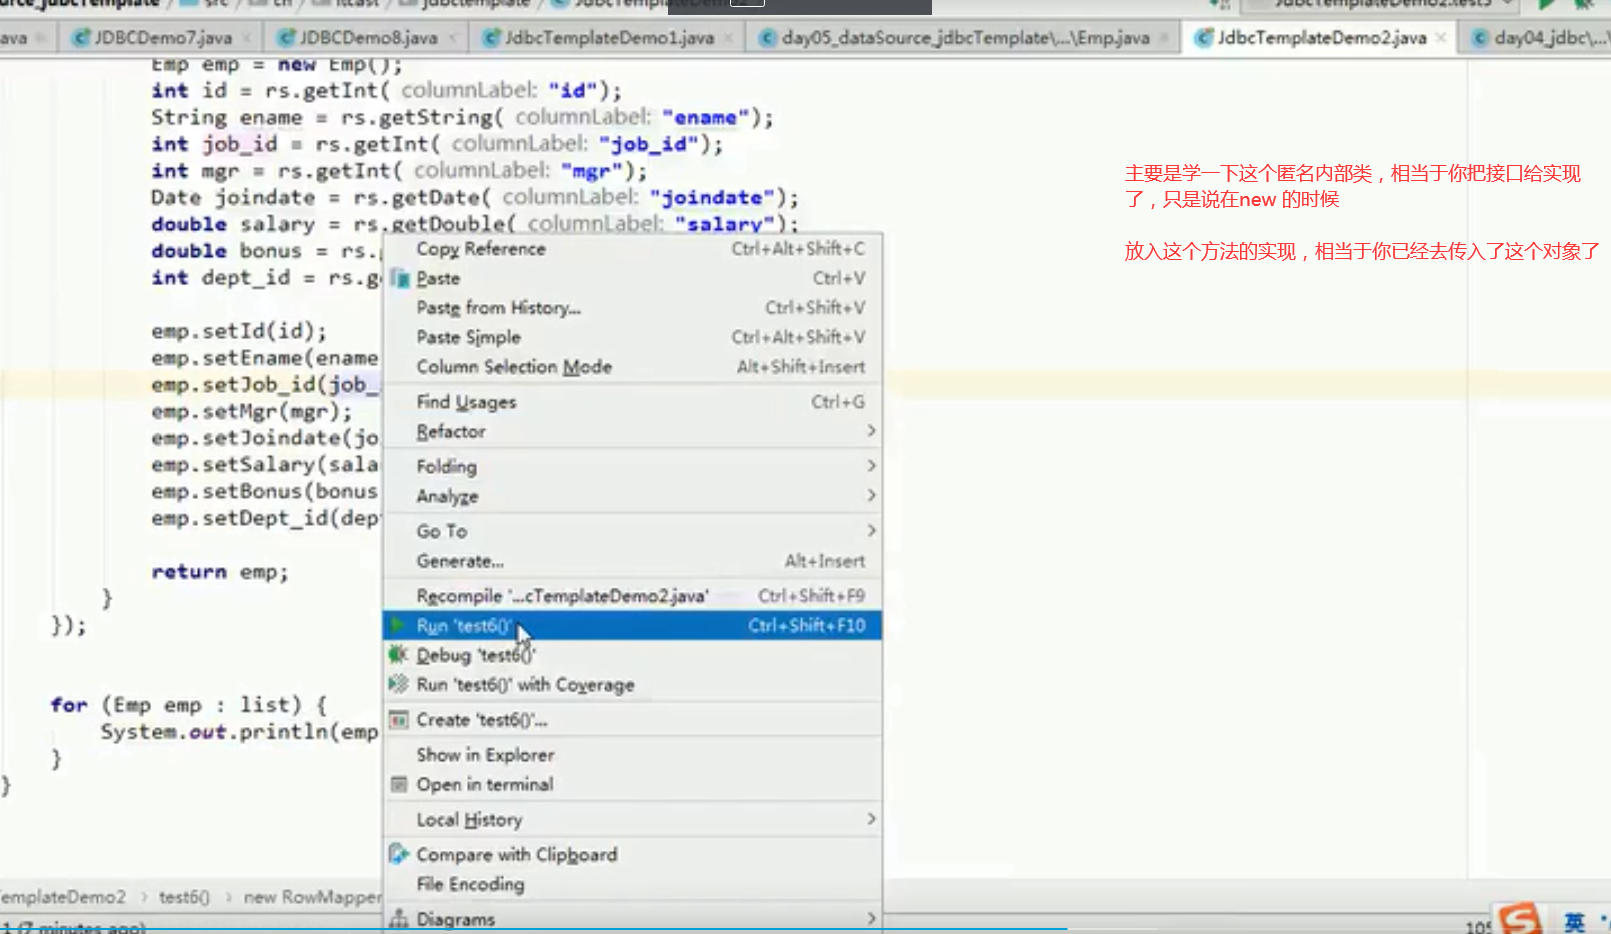This screenshot has height=934, width=1611.
Task: Click the "job_id" string literal in code
Action: pos(648,144)
